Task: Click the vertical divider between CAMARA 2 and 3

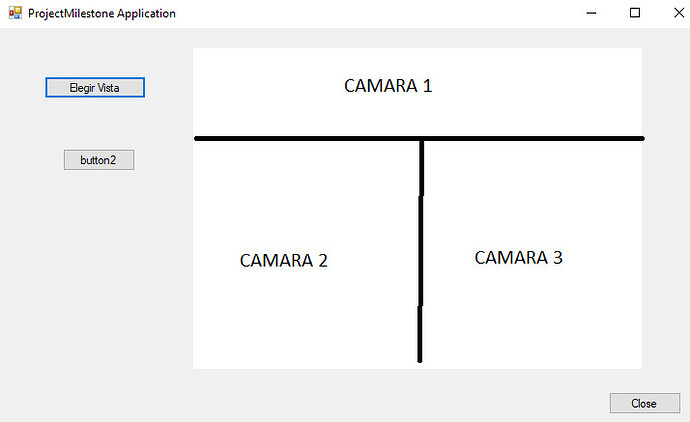Action: 420,250
